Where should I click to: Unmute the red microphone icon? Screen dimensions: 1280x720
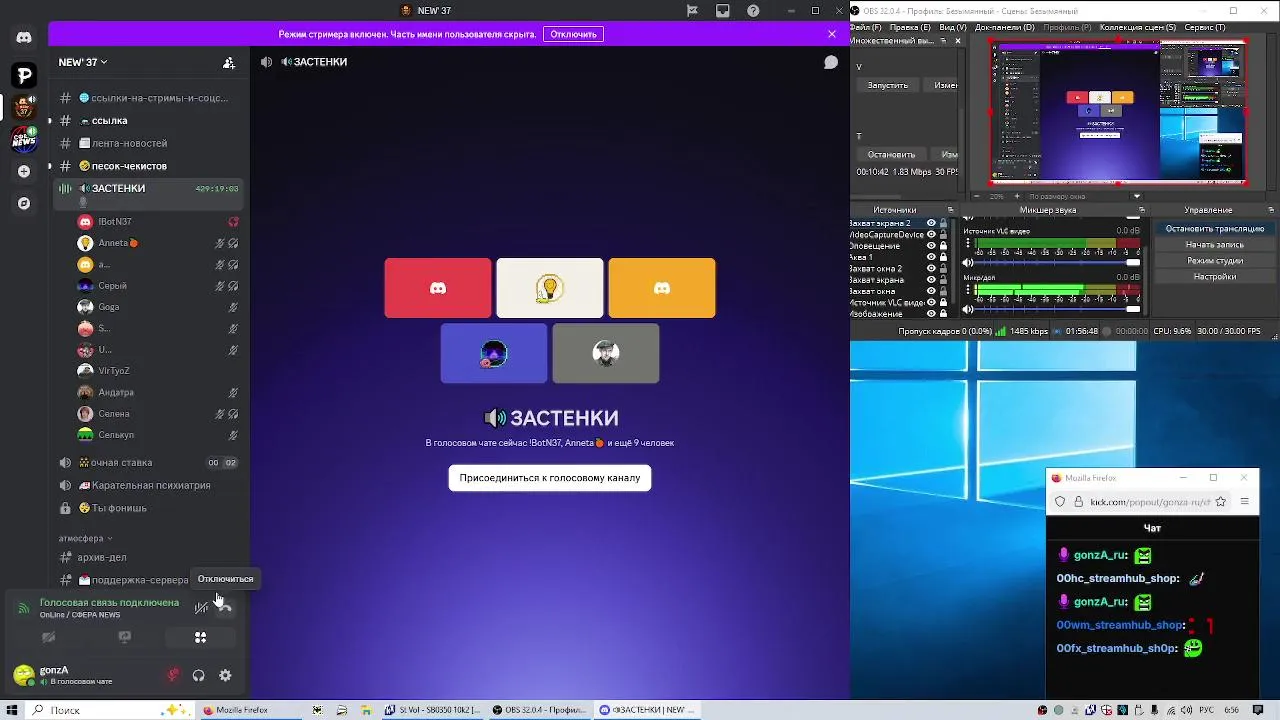(x=173, y=675)
